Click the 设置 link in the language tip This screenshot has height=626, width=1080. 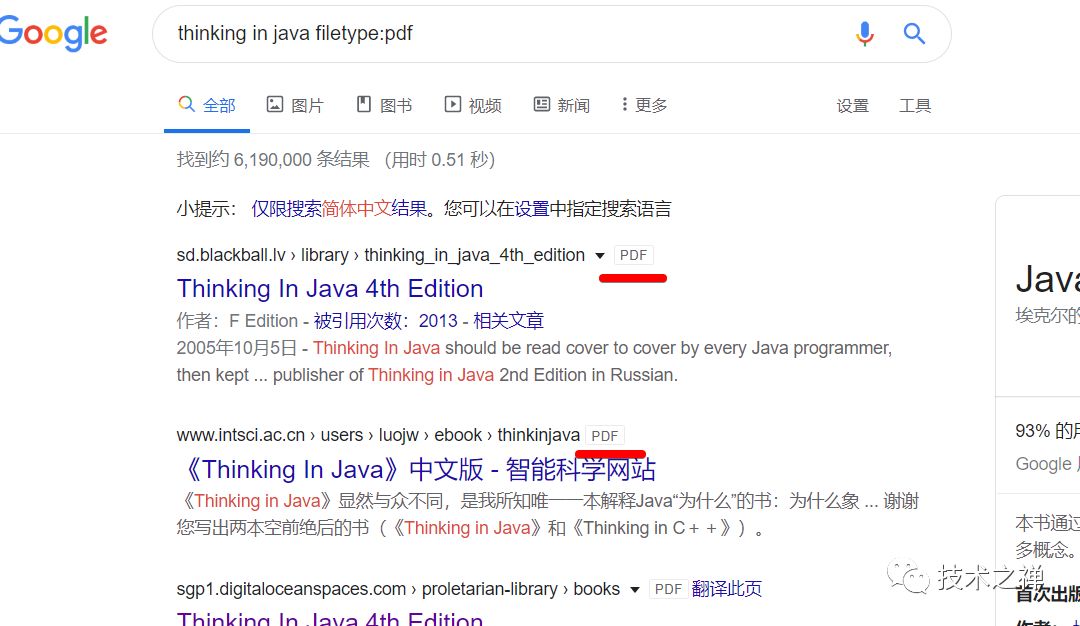click(x=532, y=209)
